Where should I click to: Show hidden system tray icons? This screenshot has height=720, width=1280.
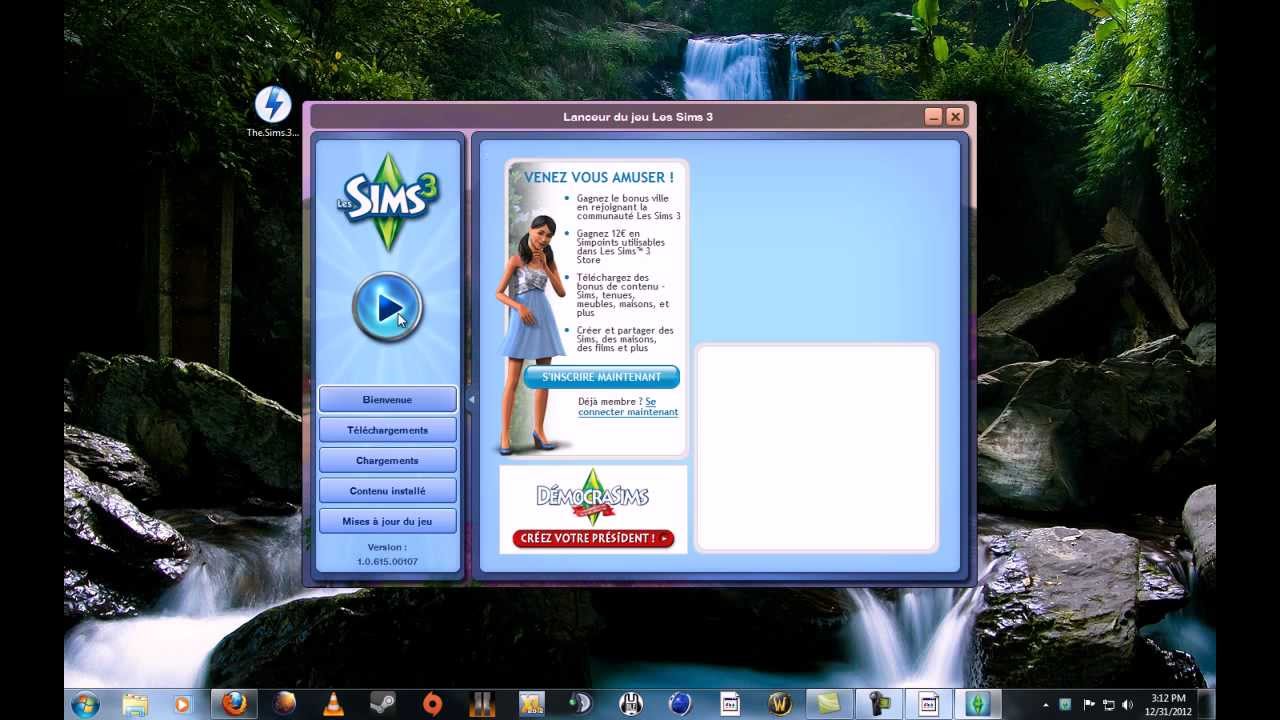pyautogui.click(x=1046, y=704)
